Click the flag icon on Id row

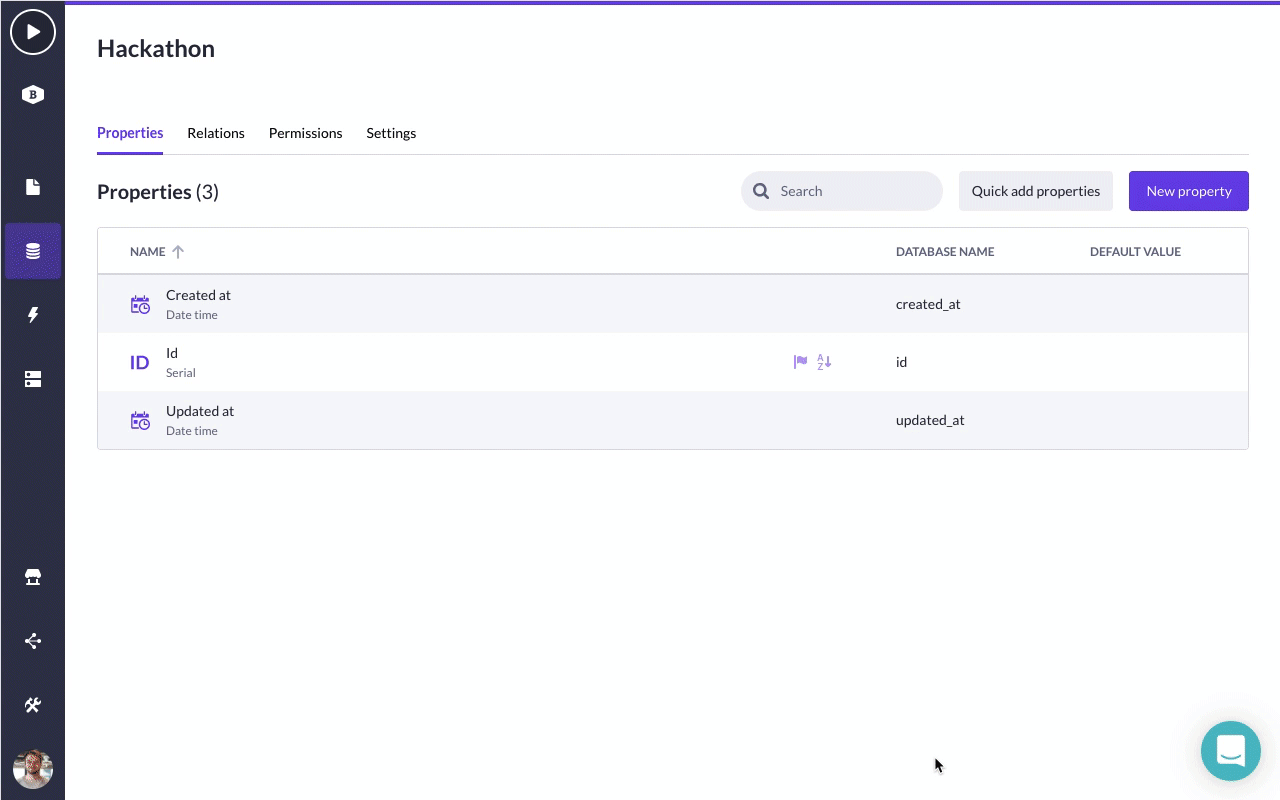[800, 362]
